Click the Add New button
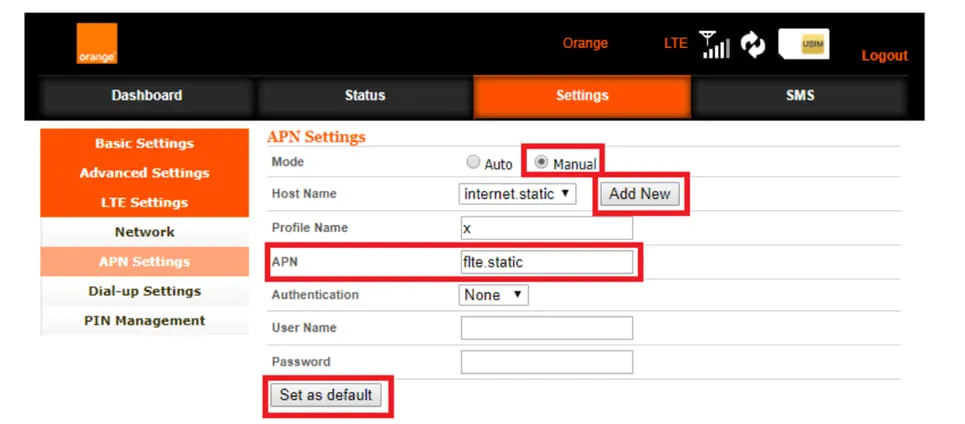Screen dimensions: 965x424 coord(640,194)
